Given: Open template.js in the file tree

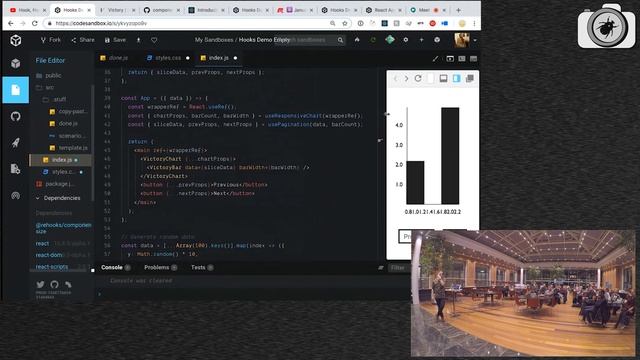Looking at the screenshot, I should tap(69, 148).
